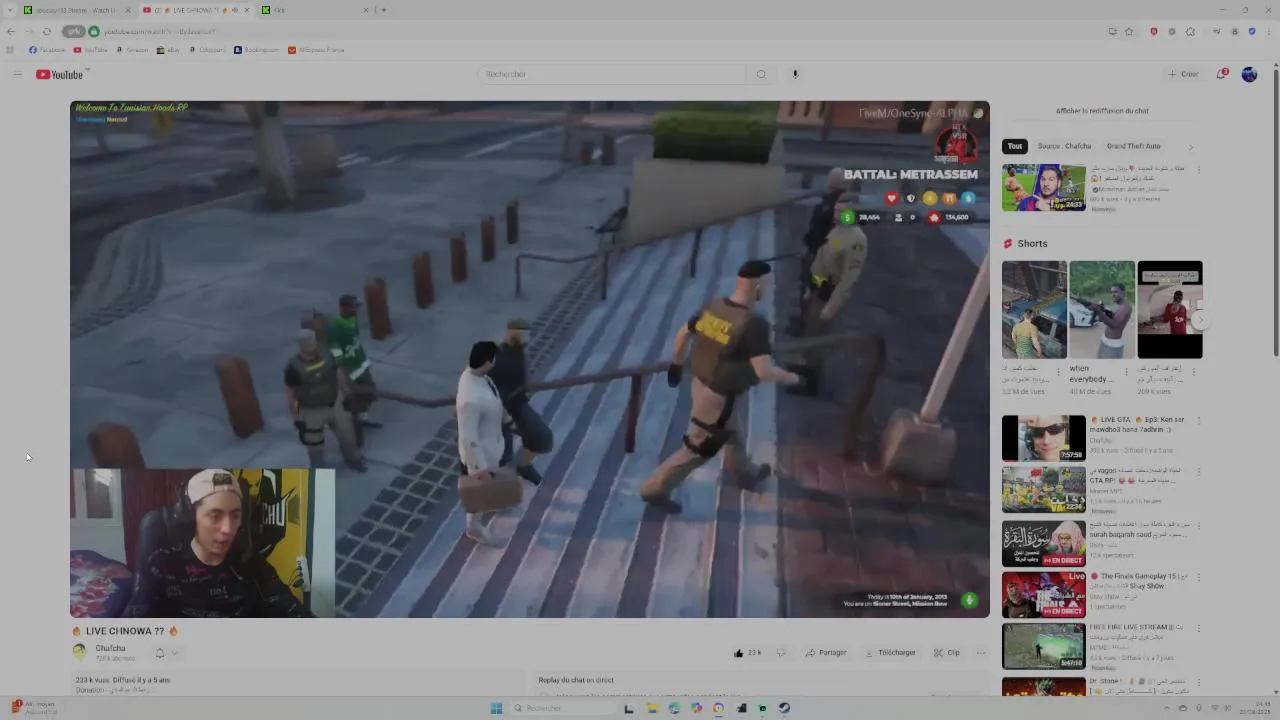Open first Shorts thumbnail
Image resolution: width=1280 pixels, height=720 pixels.
coord(1034,310)
